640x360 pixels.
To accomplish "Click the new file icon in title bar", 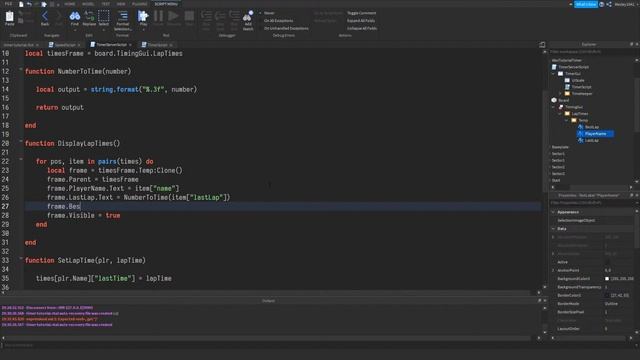I will point(21,4).
